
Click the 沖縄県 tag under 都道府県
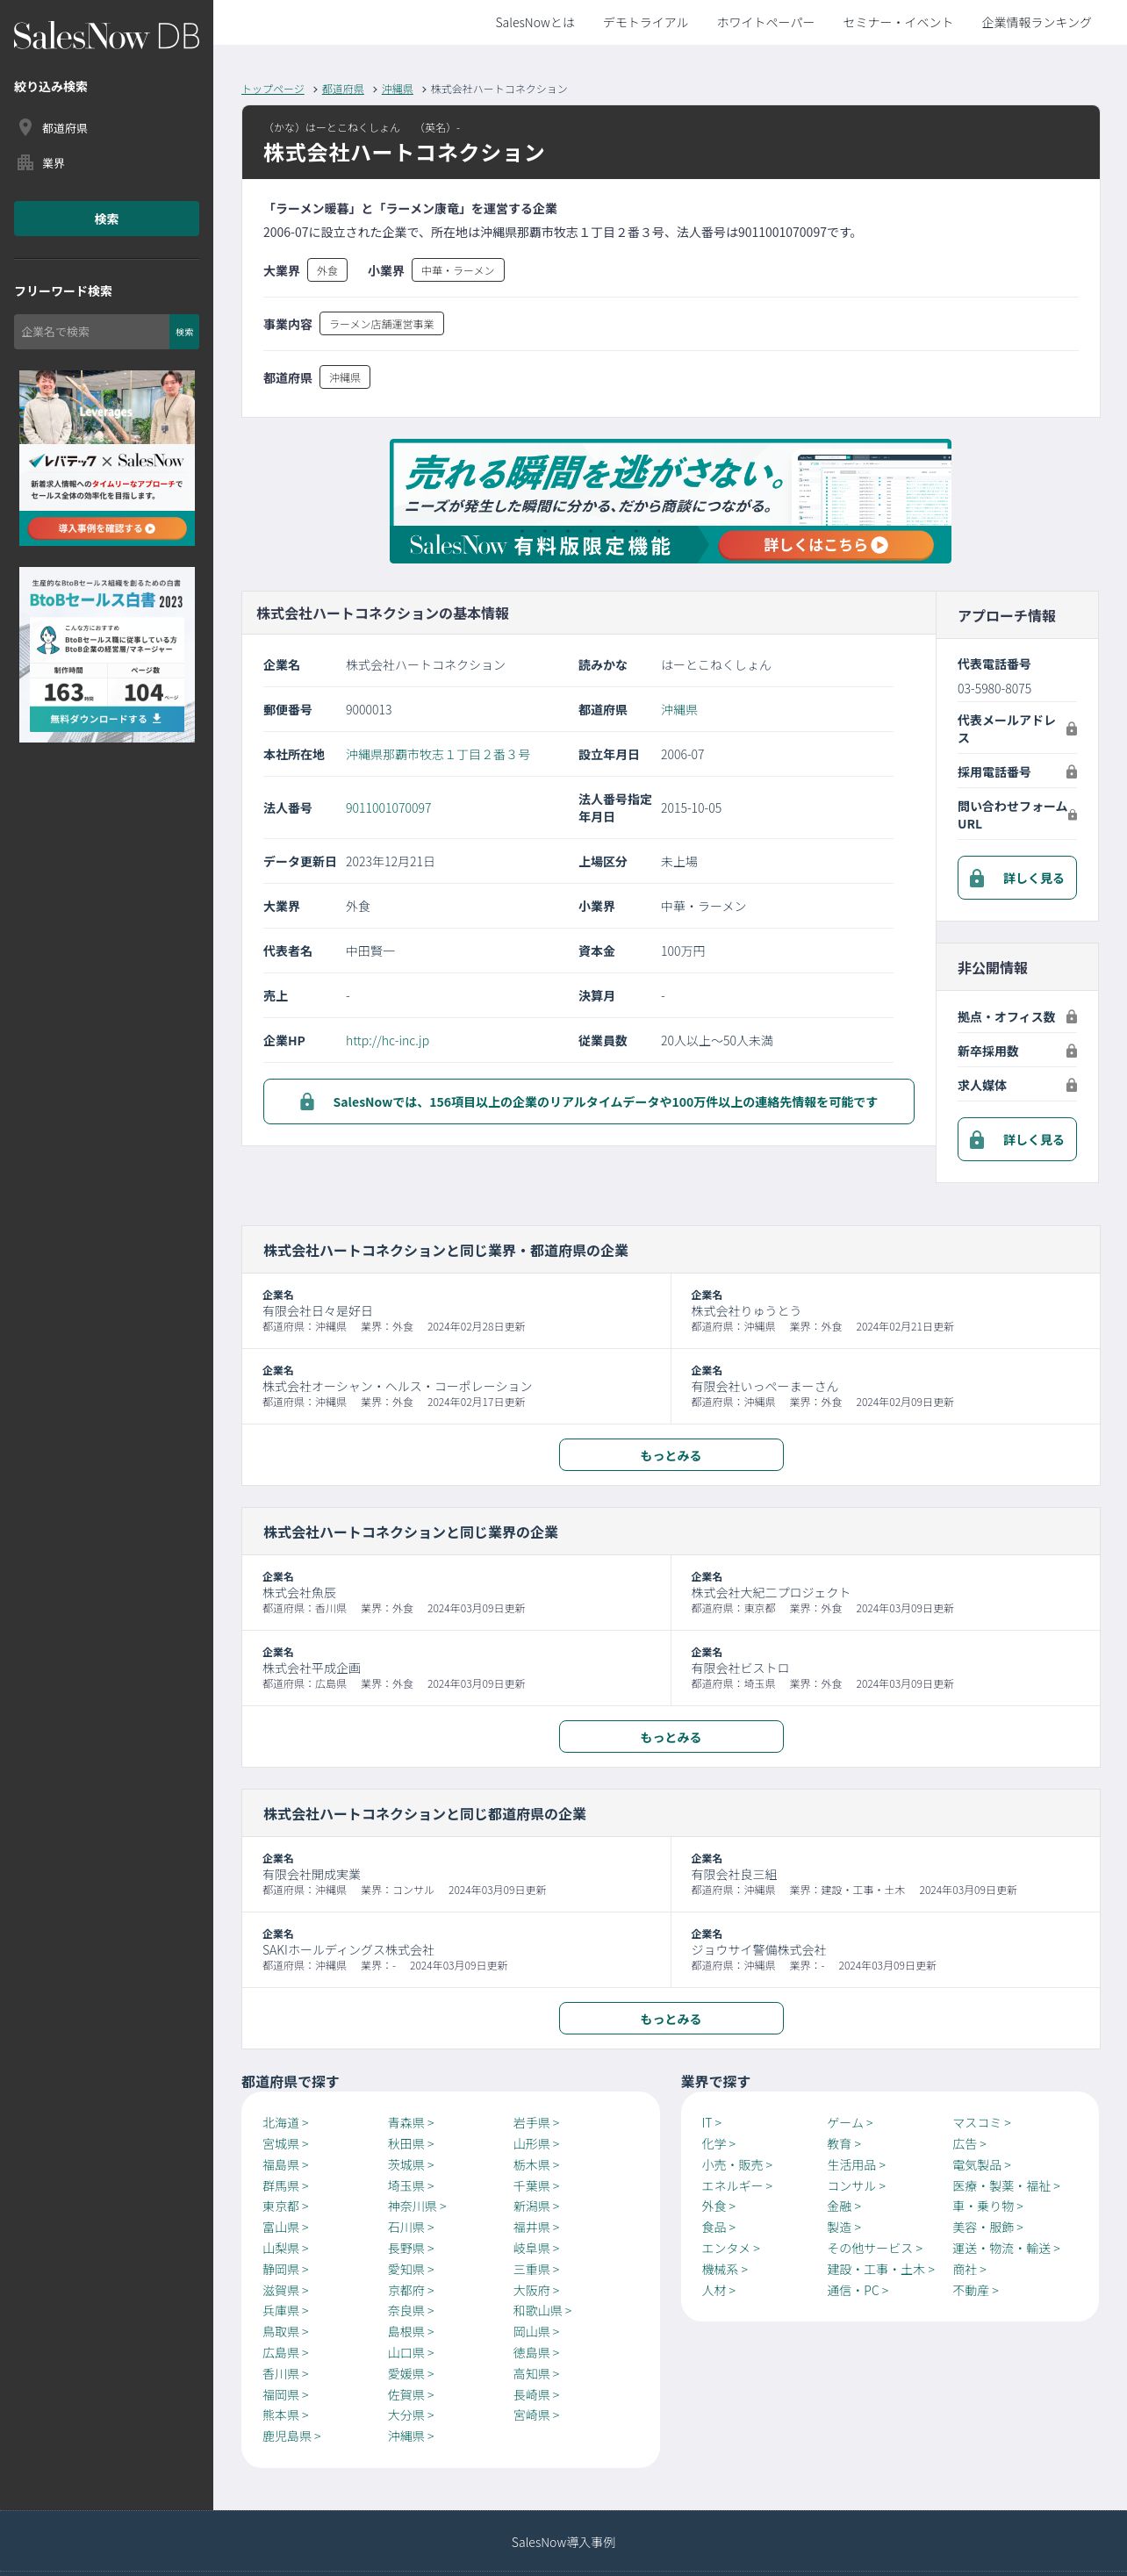click(345, 377)
